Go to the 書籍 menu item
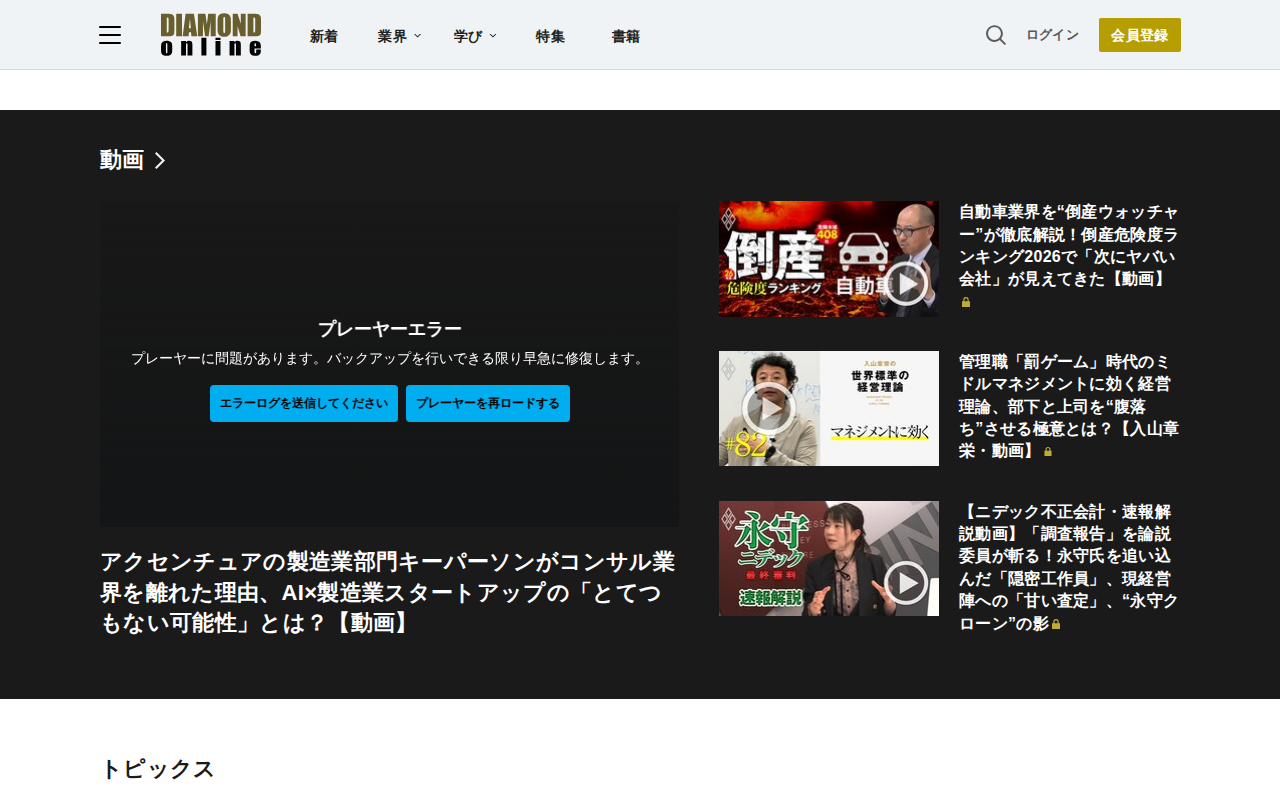 click(x=626, y=36)
